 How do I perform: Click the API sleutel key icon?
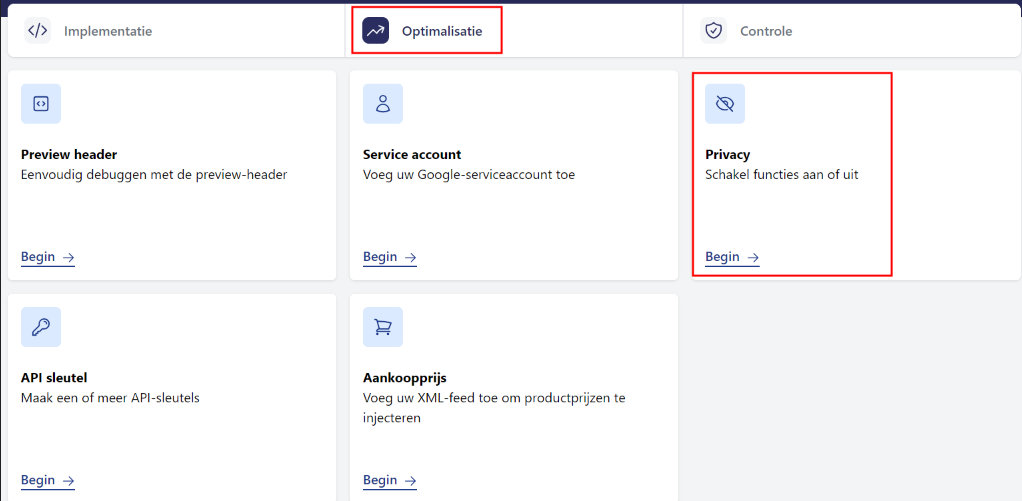click(41, 327)
